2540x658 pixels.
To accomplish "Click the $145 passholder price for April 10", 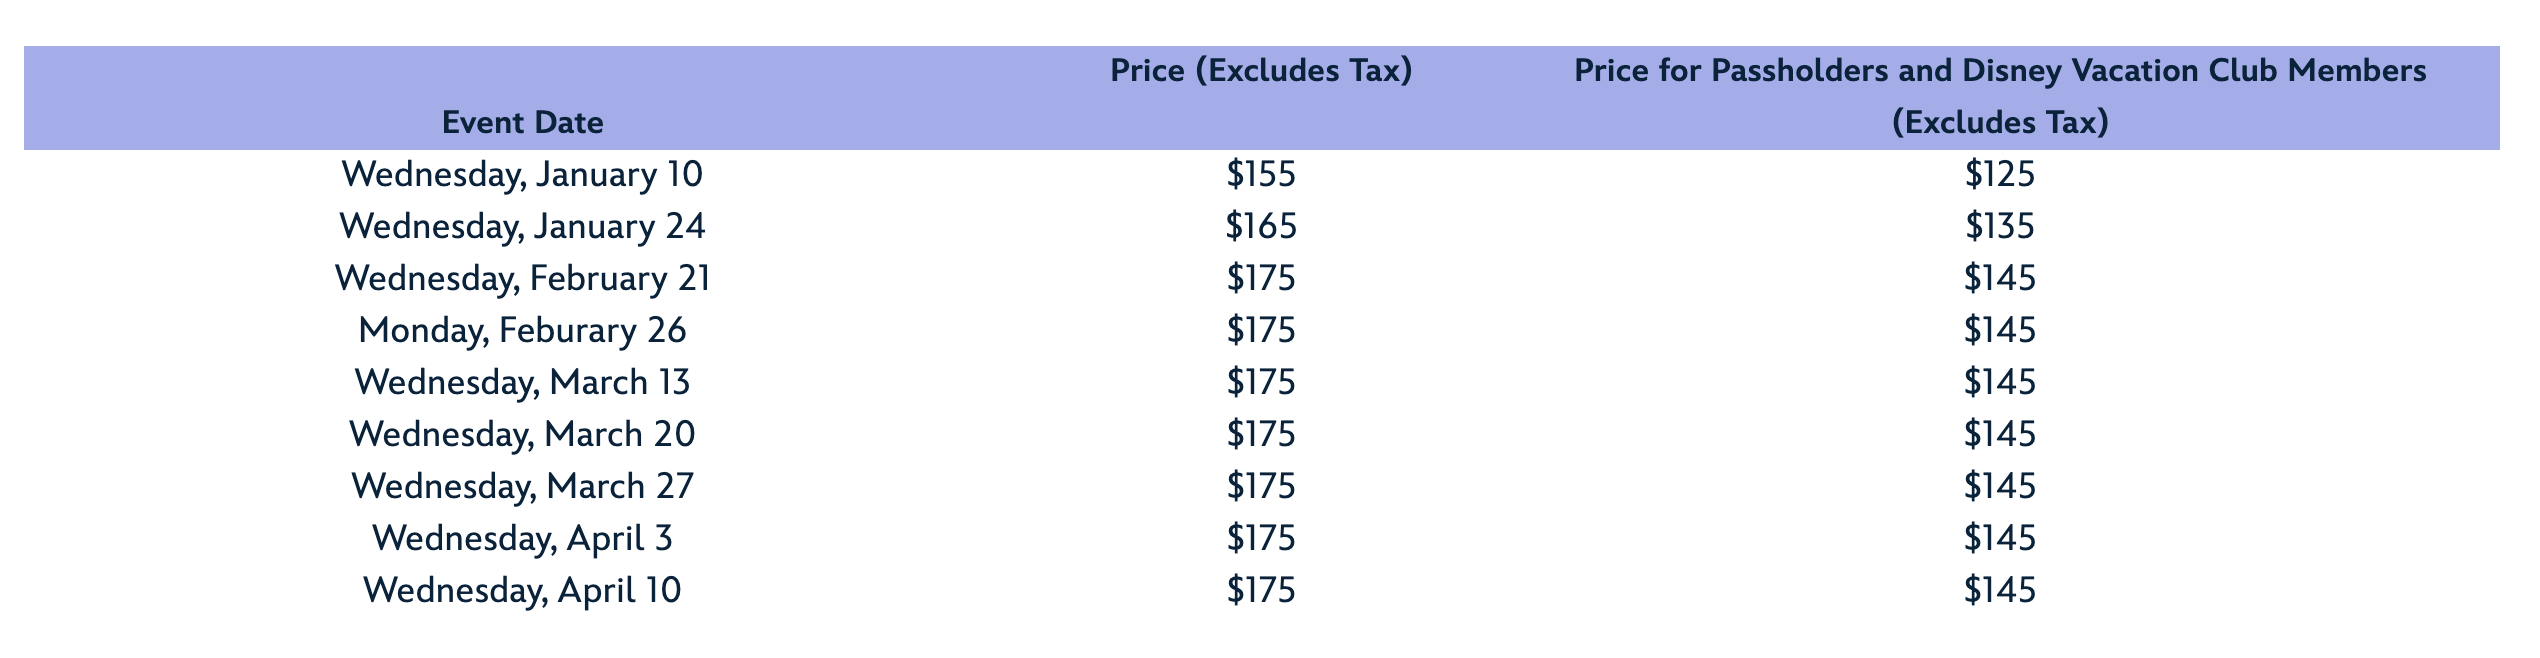I will (2000, 591).
